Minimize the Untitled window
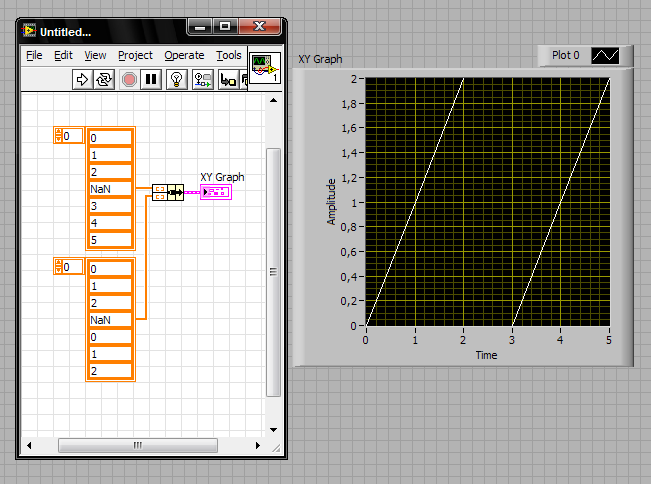Image resolution: width=651 pixels, height=484 pixels. tap(200, 27)
